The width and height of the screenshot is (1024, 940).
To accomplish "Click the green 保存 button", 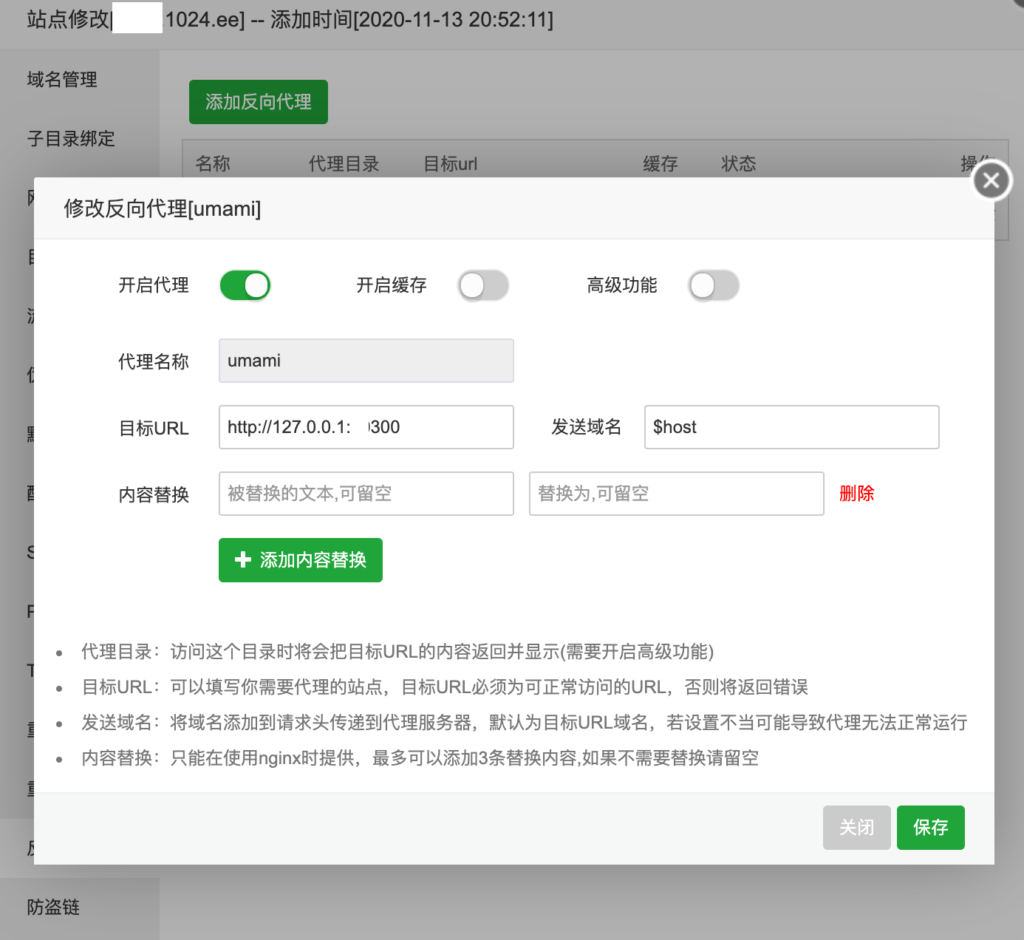I will tap(931, 828).
